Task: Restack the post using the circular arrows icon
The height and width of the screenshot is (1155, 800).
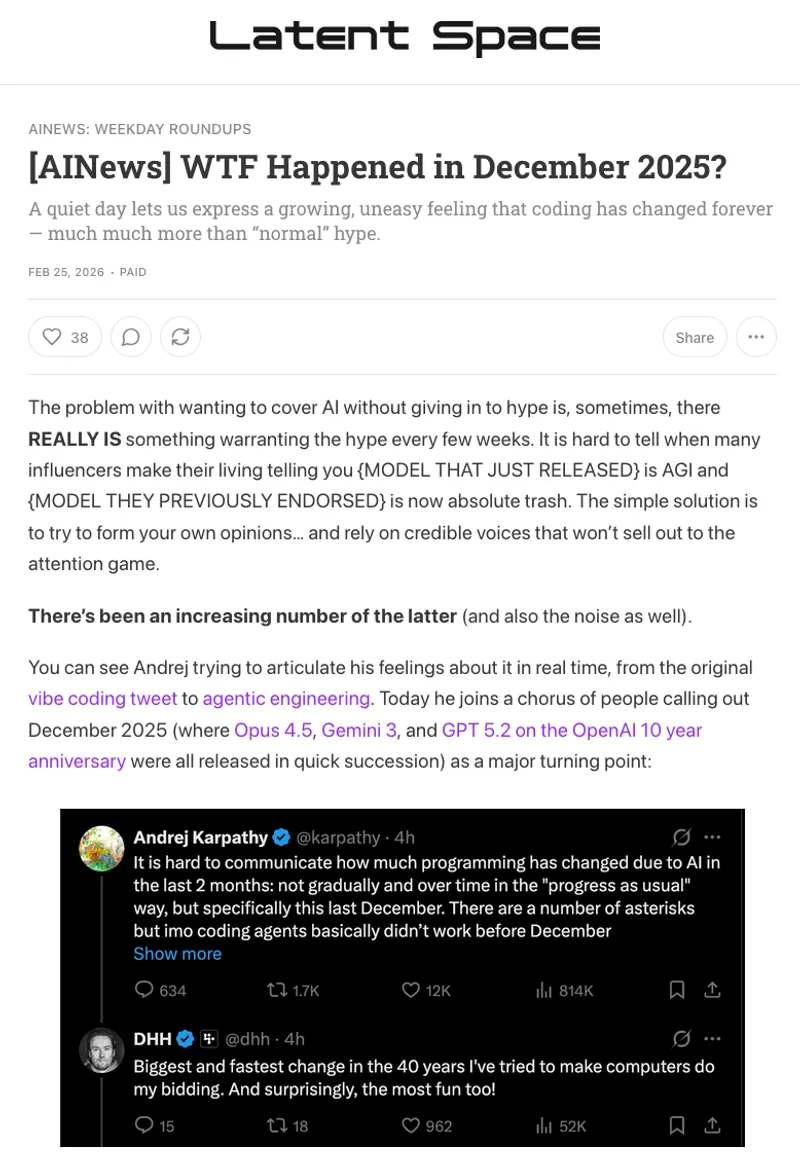Action: pyautogui.click(x=181, y=337)
